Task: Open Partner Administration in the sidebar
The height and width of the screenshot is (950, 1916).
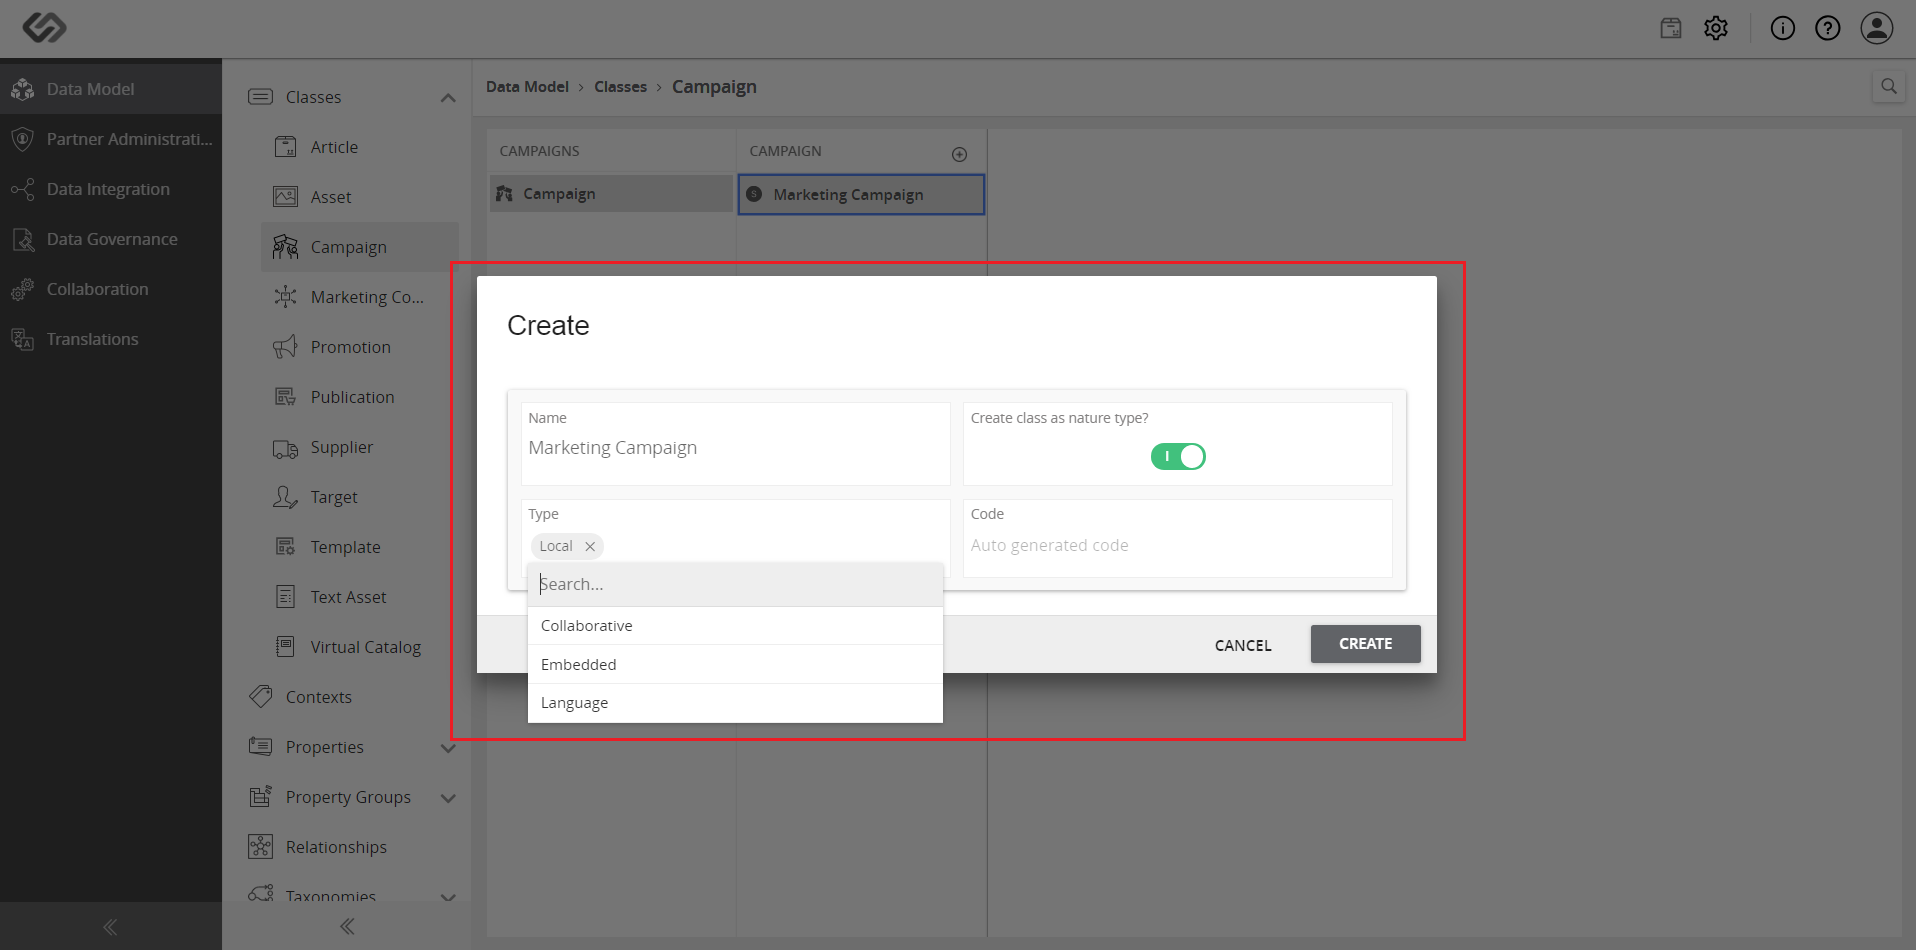Action: (111, 139)
